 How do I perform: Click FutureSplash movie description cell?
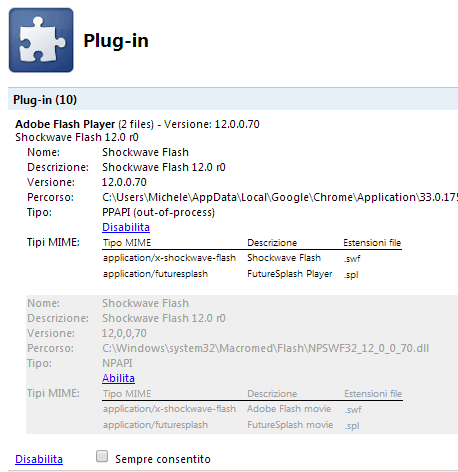click(290, 425)
